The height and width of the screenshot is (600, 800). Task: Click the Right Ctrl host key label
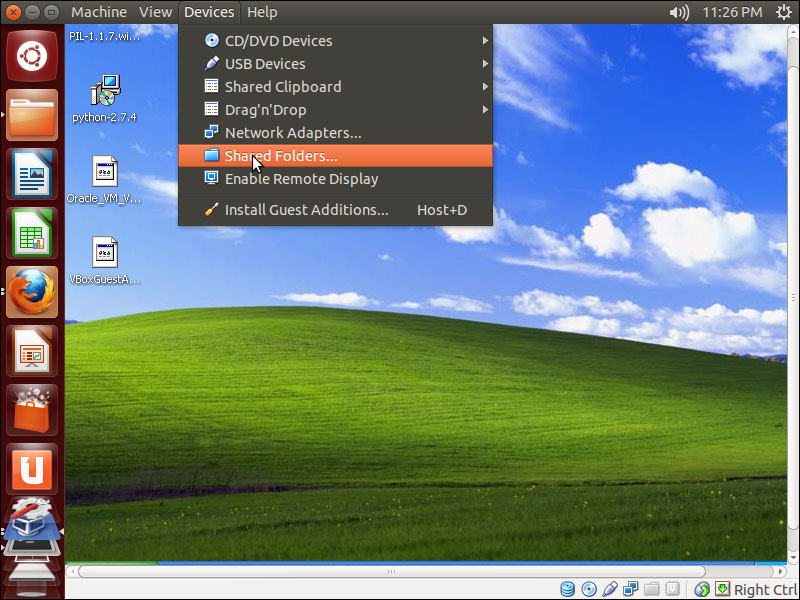(765, 589)
